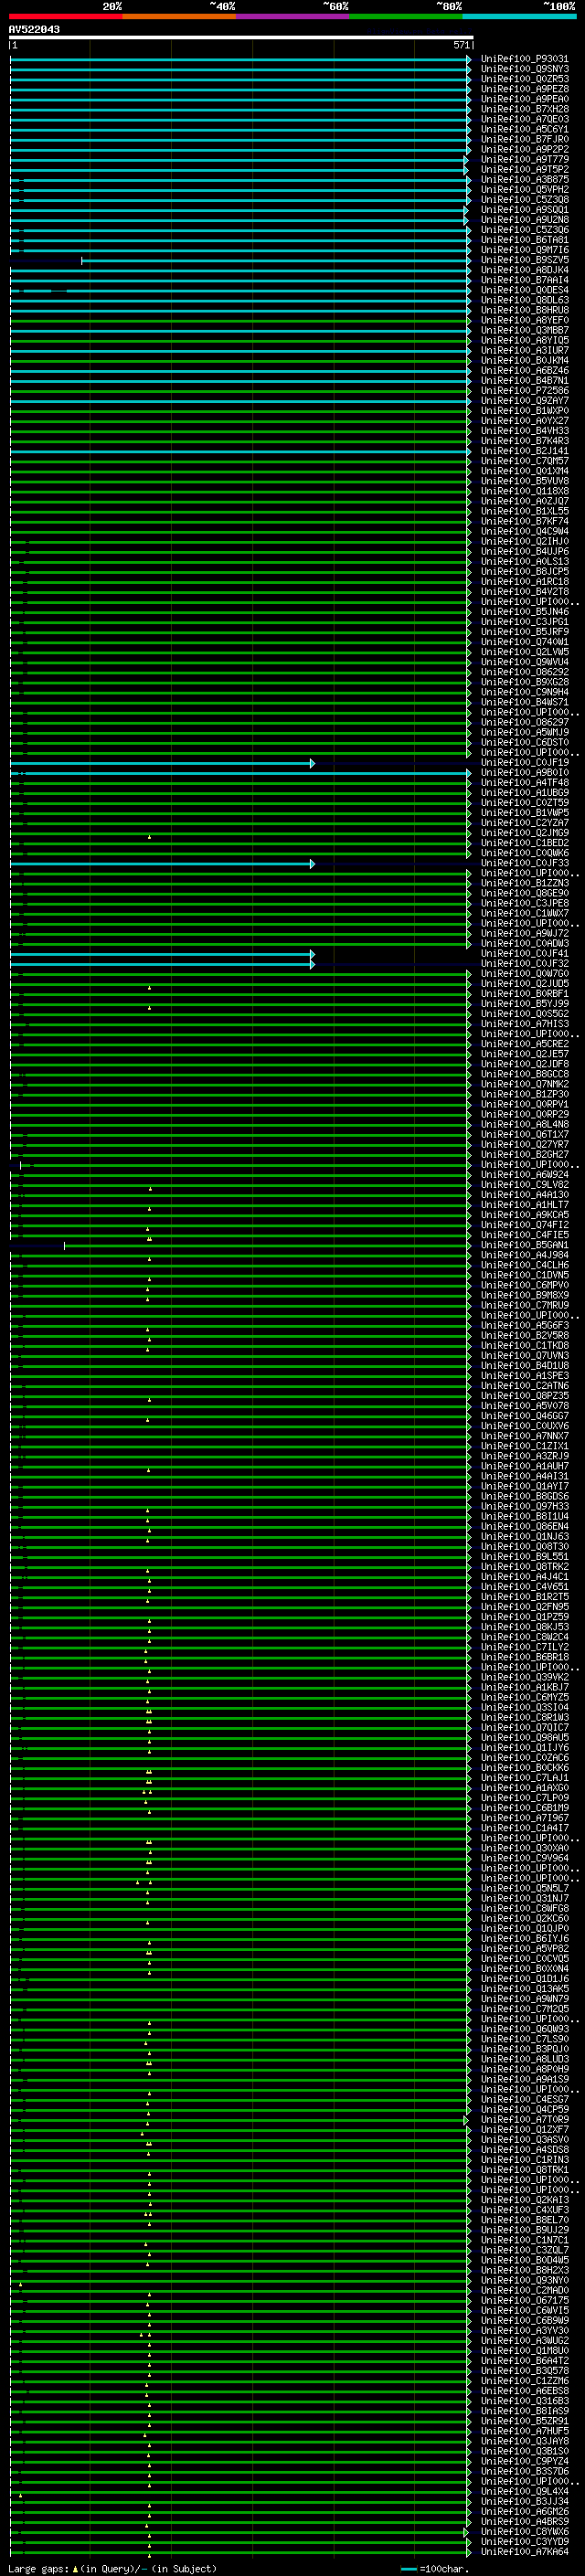Image resolution: width=585 pixels, height=2576 pixels.
Task: Click the green ~80% identity color segment
Action: tap(406, 16)
